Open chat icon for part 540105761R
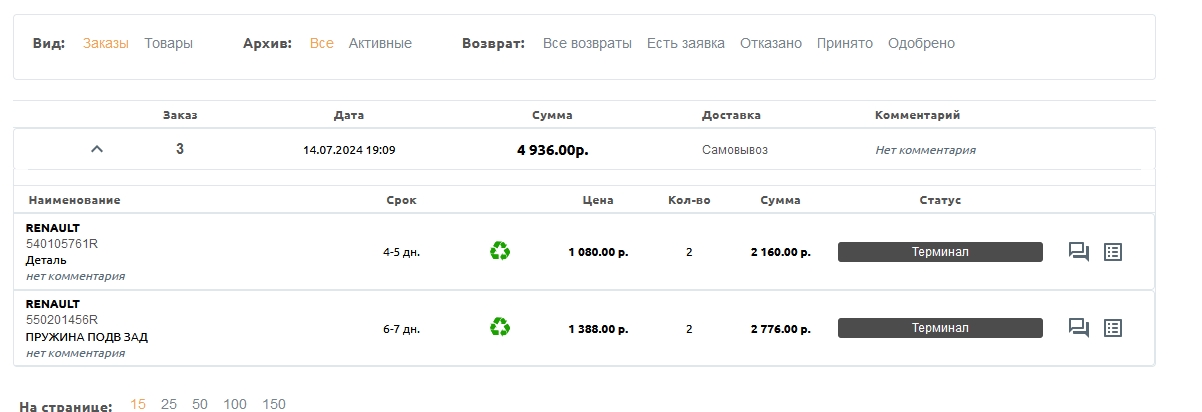Viewport: 1202px width, 412px height. coord(1079,252)
